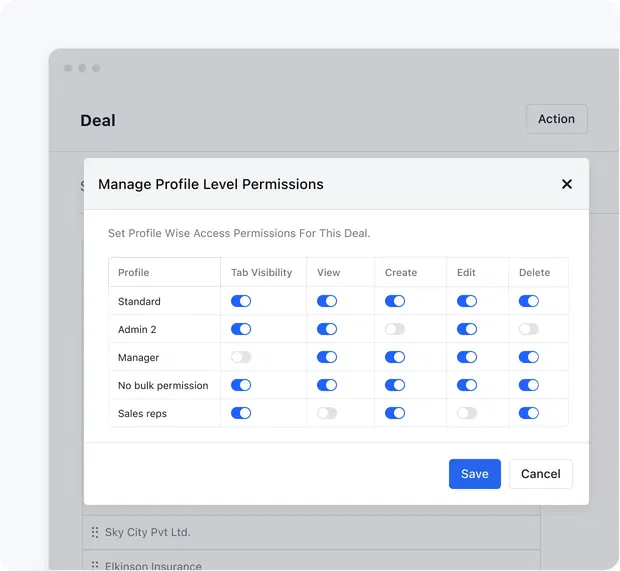
Task: Toggle Tab Visibility for Admin 2 profile
Action: pos(241,329)
